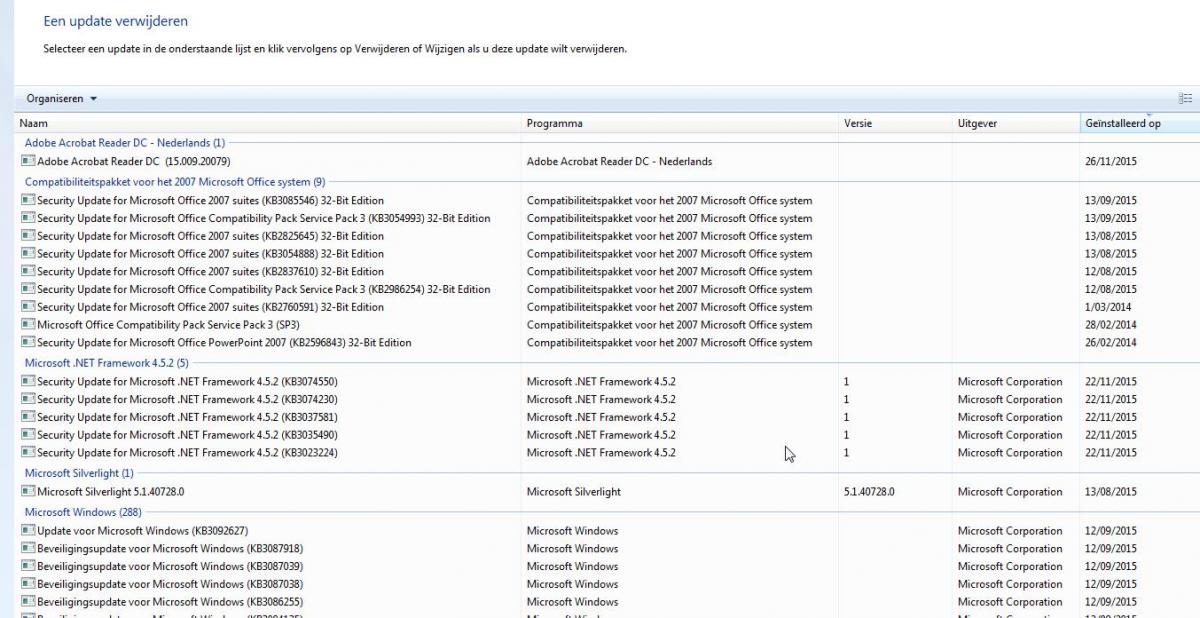Click the icon next to KB3085546 Office update
1200x618 pixels.
tap(28, 200)
